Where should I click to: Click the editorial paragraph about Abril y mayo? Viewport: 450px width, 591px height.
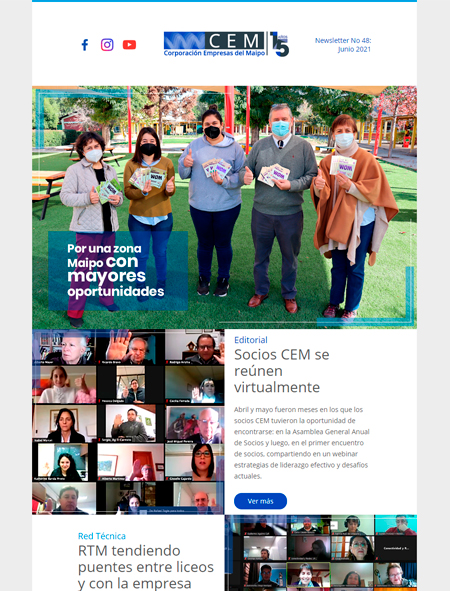coord(302,442)
